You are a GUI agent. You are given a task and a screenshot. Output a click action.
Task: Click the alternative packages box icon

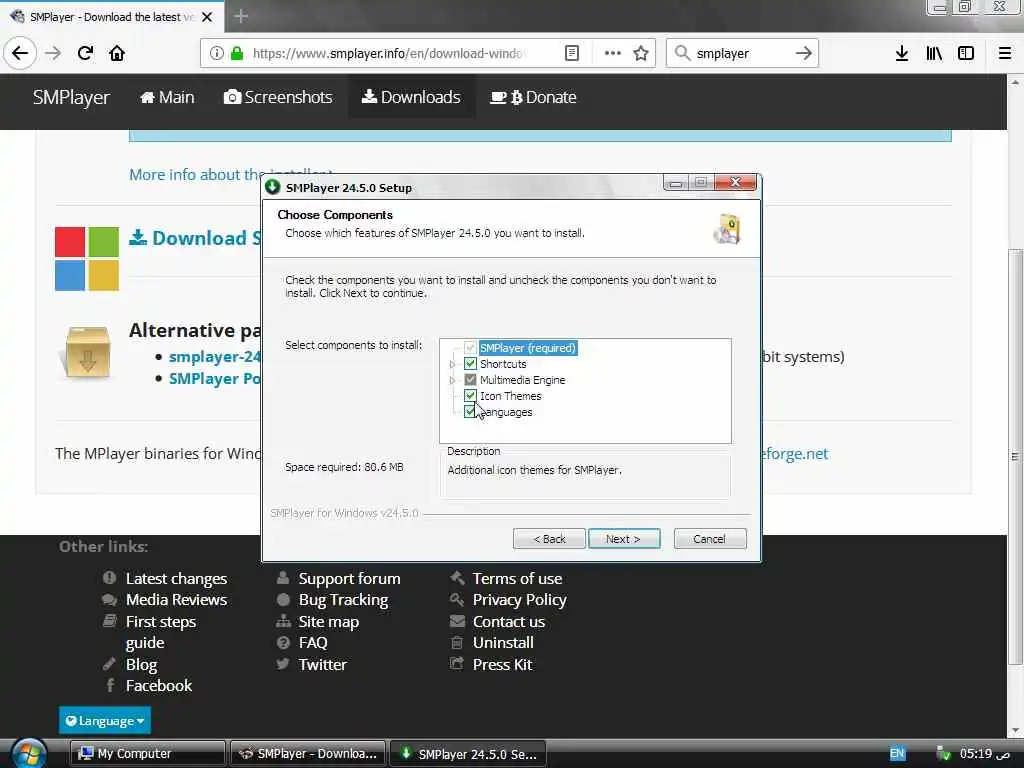point(87,353)
